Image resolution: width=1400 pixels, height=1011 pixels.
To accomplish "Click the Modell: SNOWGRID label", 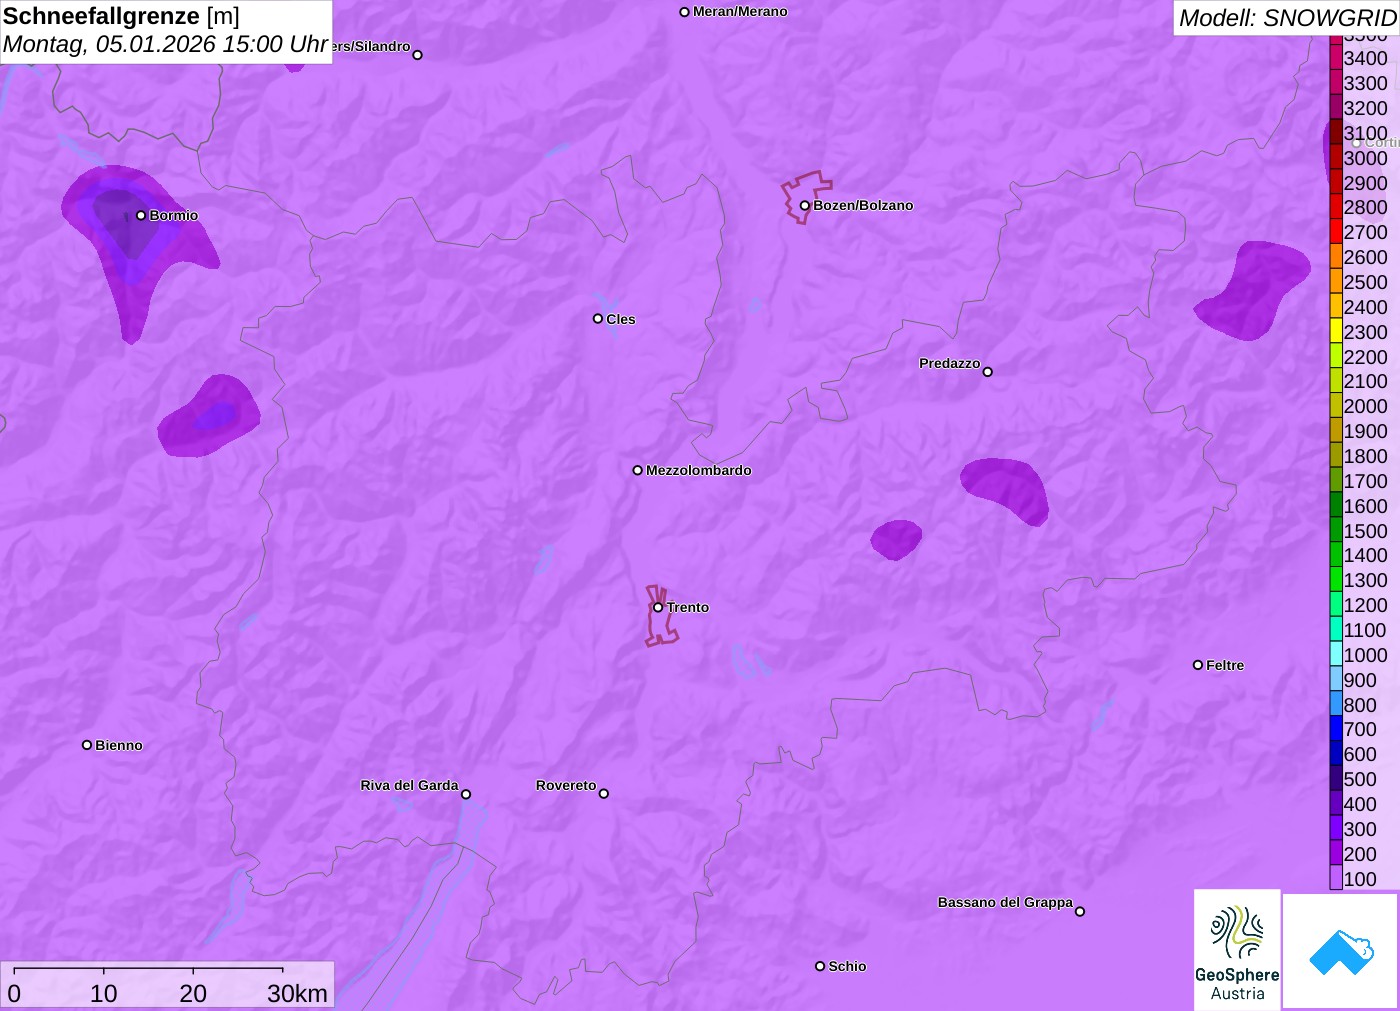I will [1287, 18].
